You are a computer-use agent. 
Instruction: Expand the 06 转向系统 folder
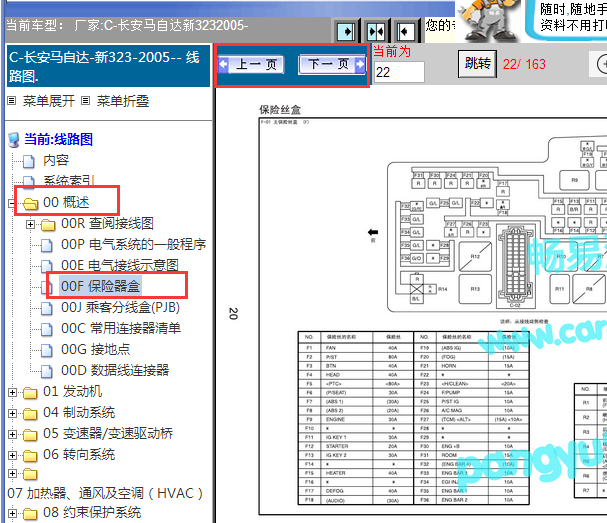pyautogui.click(x=12, y=455)
